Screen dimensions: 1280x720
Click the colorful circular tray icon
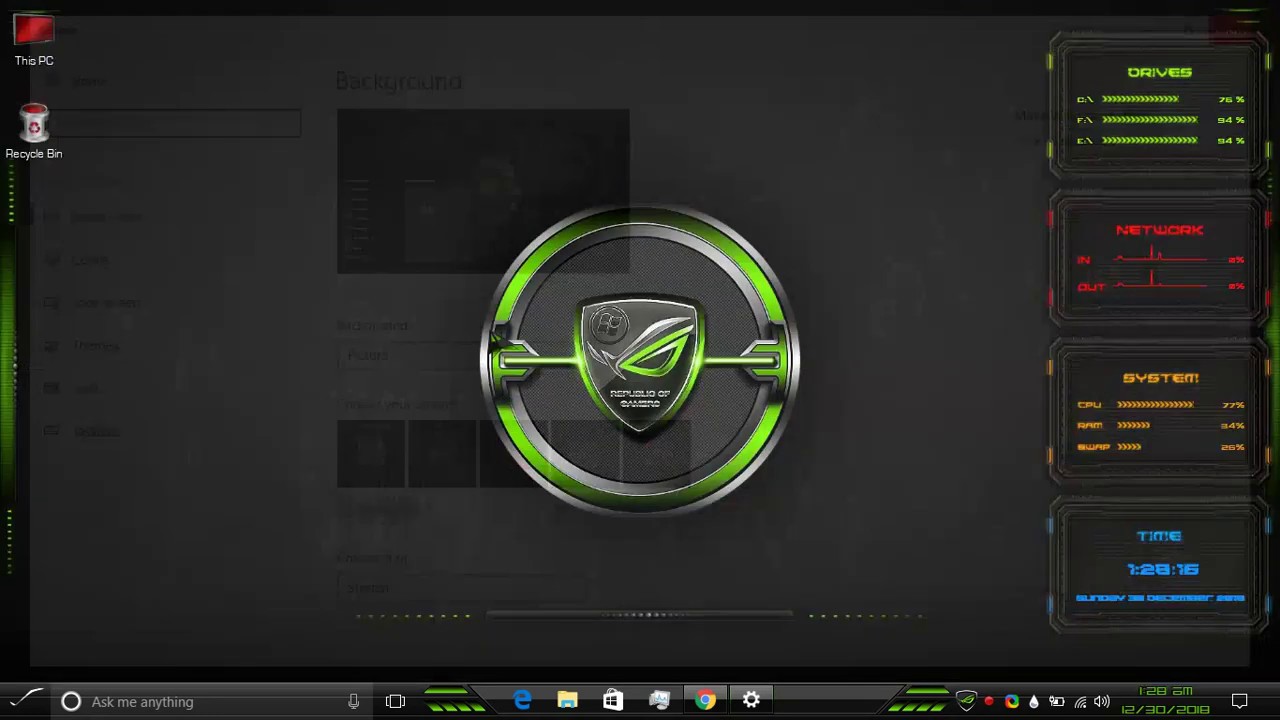pyautogui.click(x=1012, y=702)
